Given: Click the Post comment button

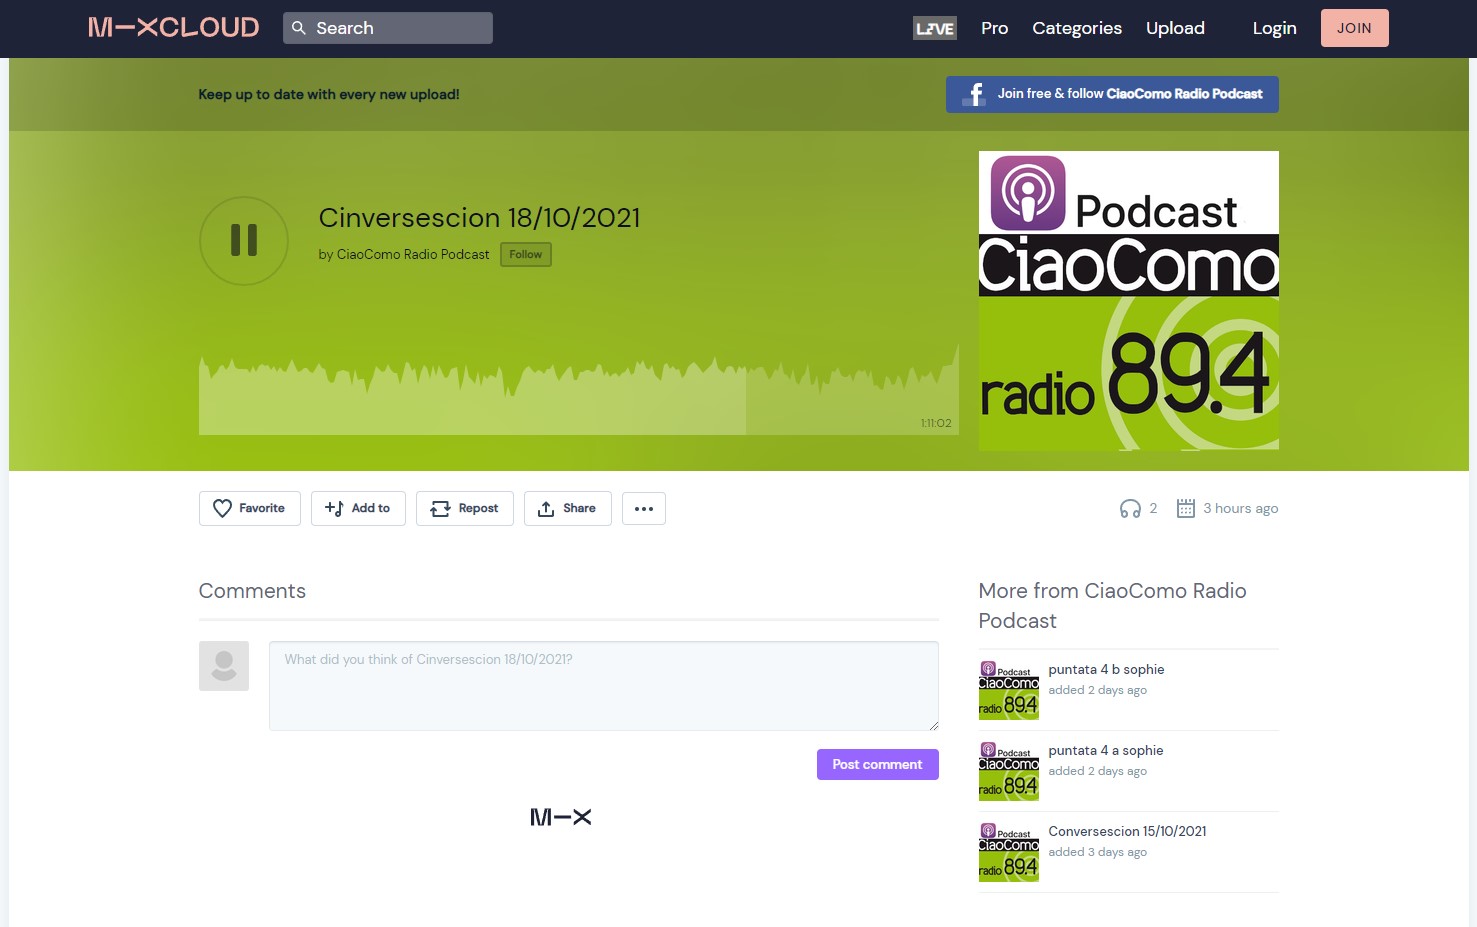Looking at the screenshot, I should point(878,764).
